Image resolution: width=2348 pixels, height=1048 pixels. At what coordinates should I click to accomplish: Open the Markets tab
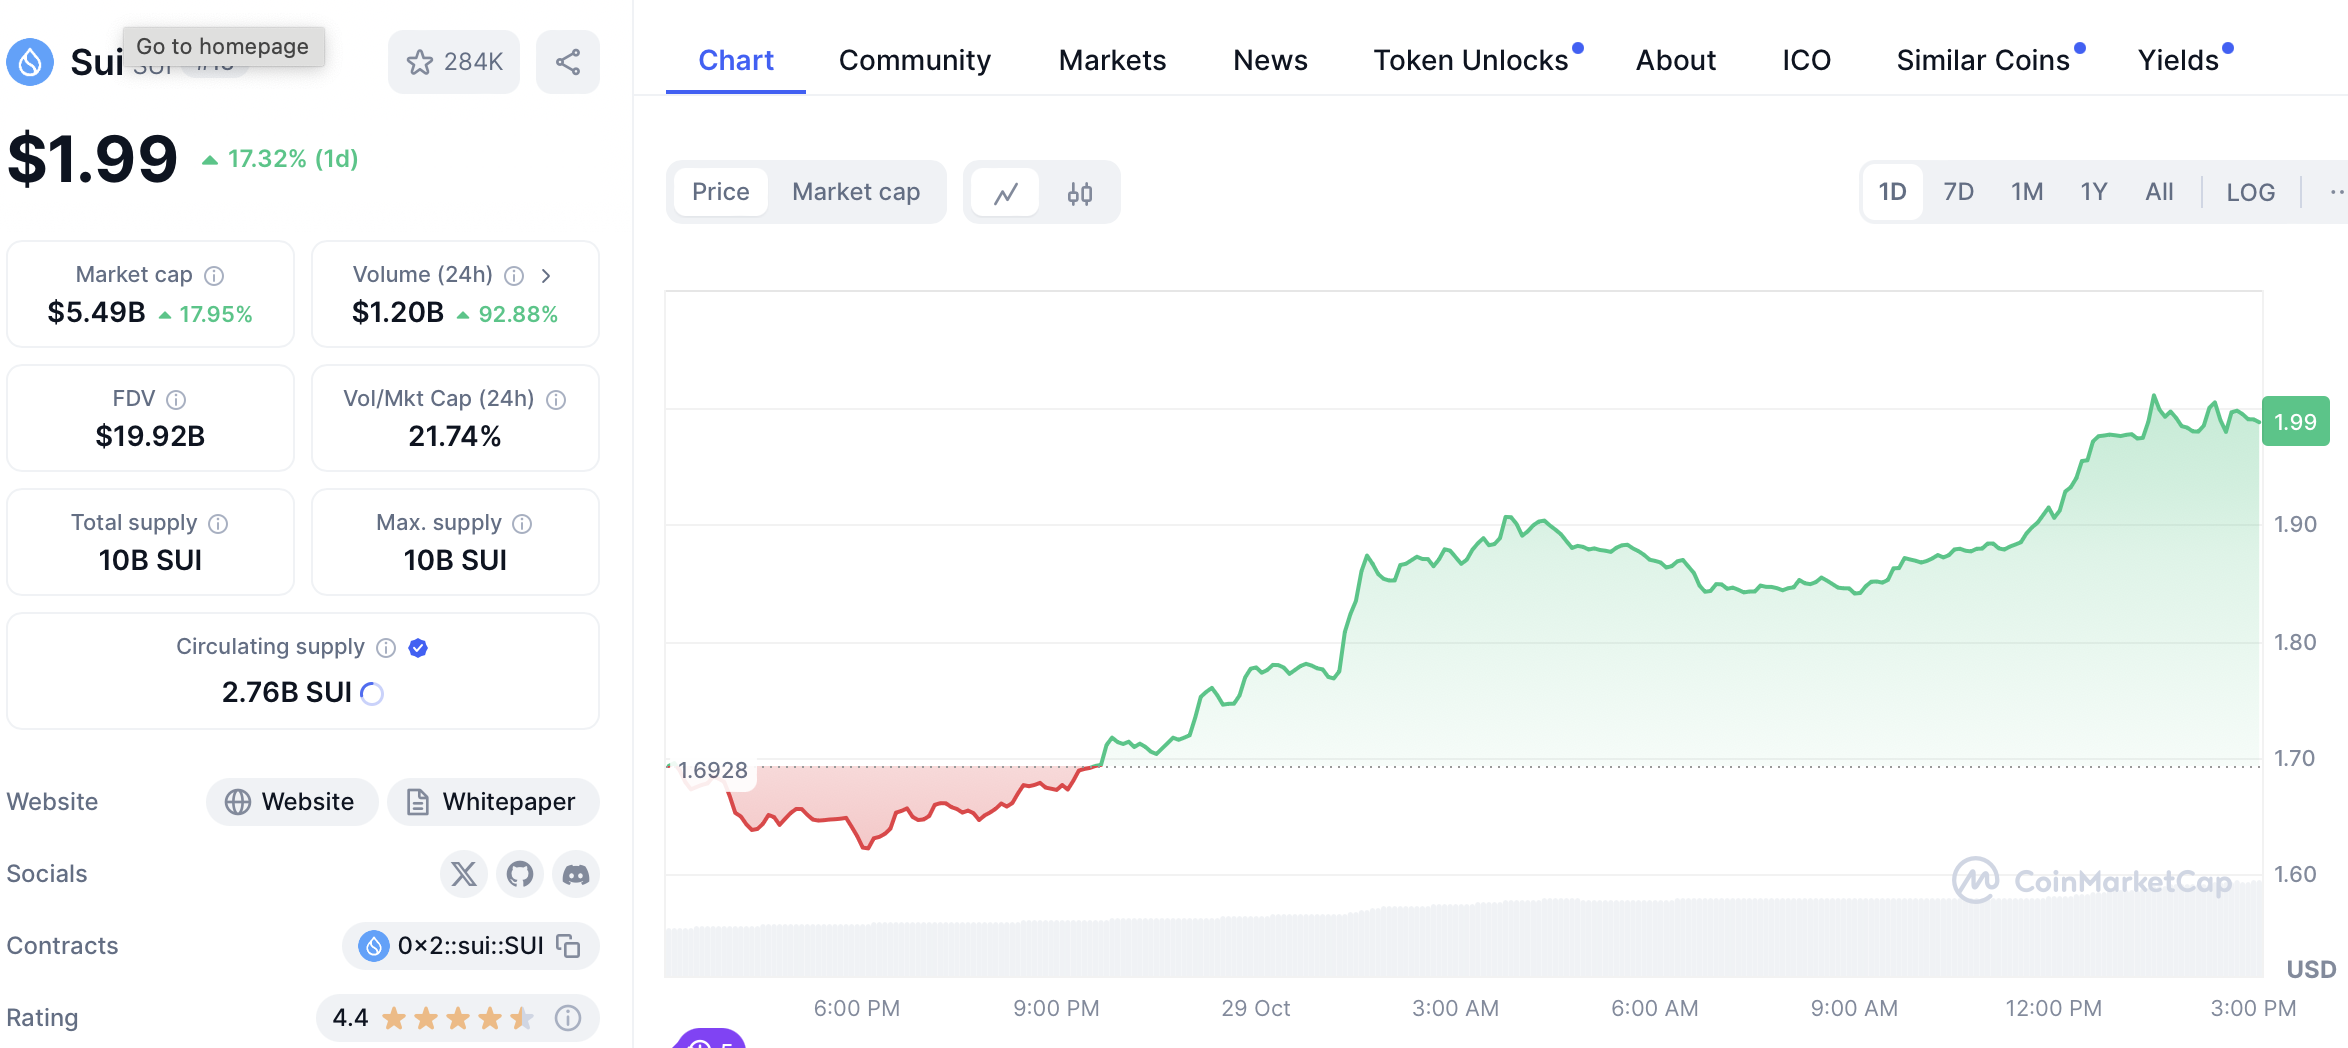[x=1112, y=60]
